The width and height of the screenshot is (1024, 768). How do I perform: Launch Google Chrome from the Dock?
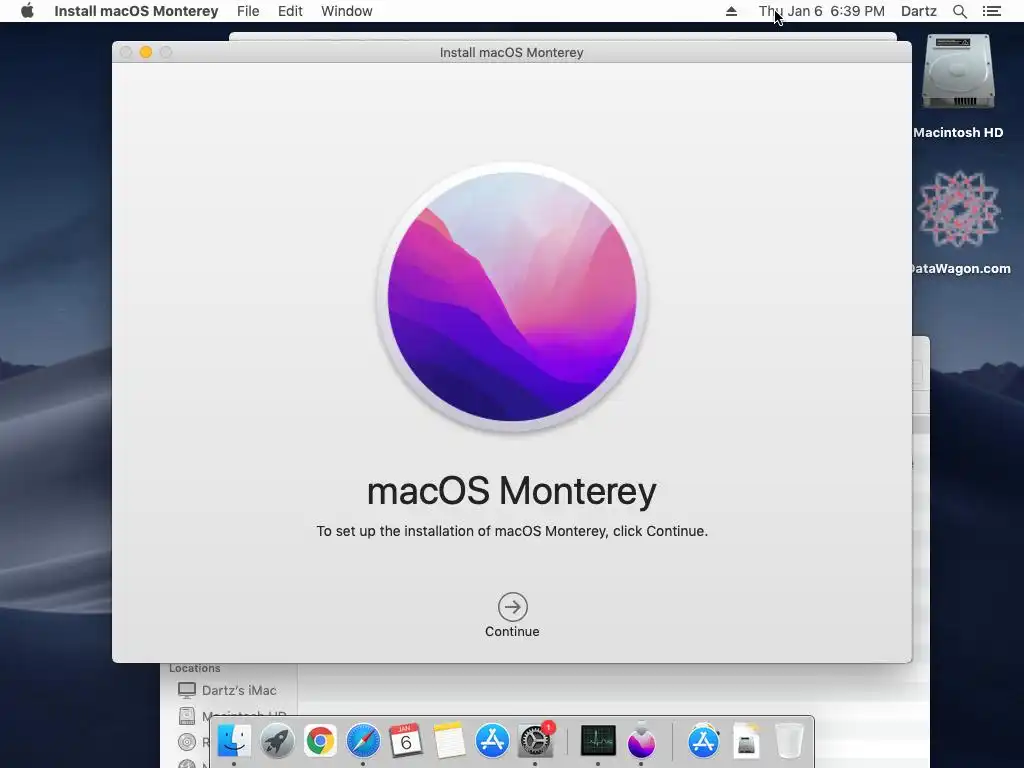[x=320, y=741]
